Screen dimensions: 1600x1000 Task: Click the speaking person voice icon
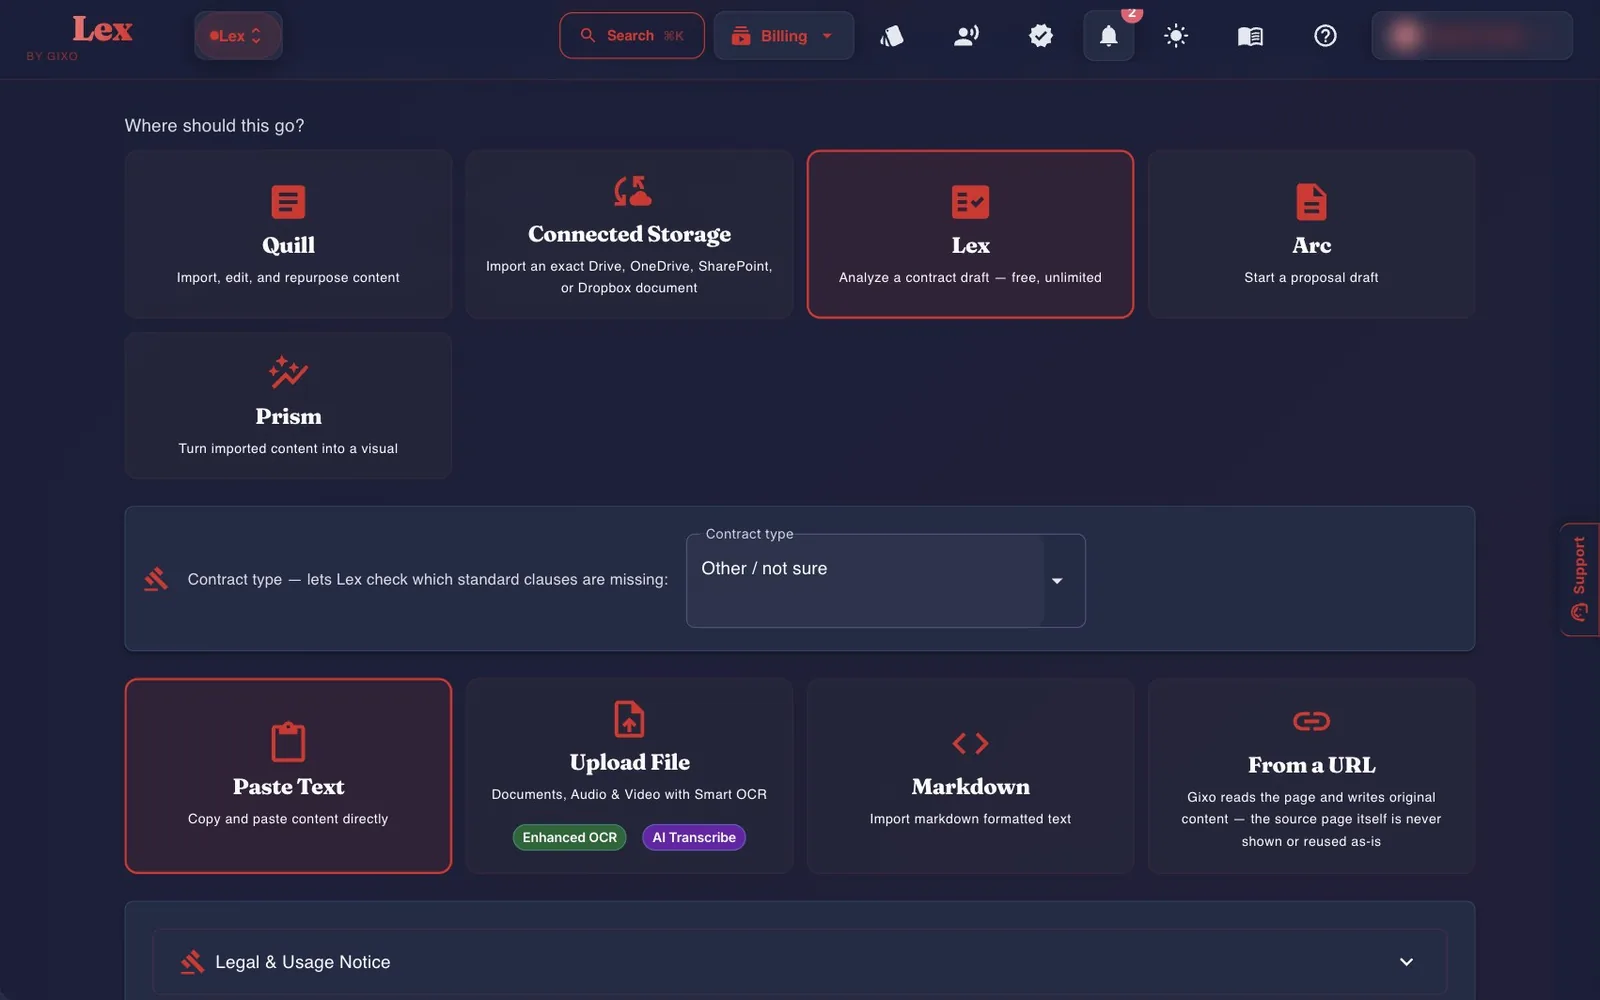967,36
